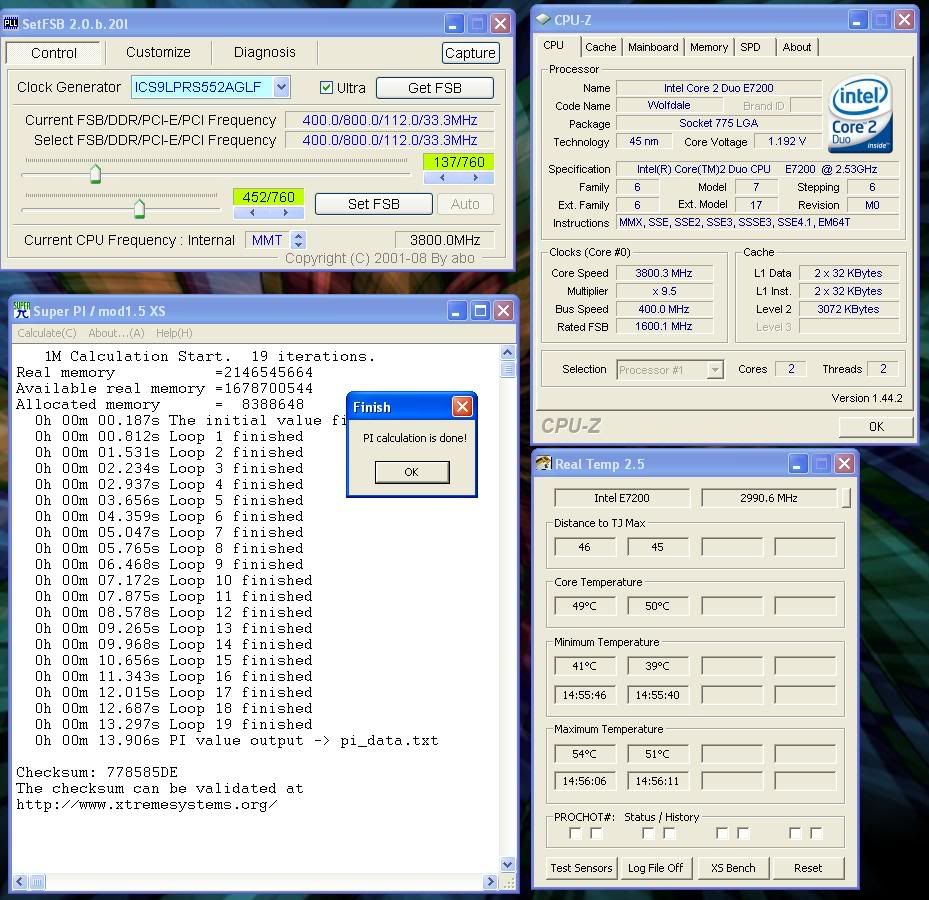The width and height of the screenshot is (929, 900).
Task: Minimize the SetFSB window
Action: (453, 24)
